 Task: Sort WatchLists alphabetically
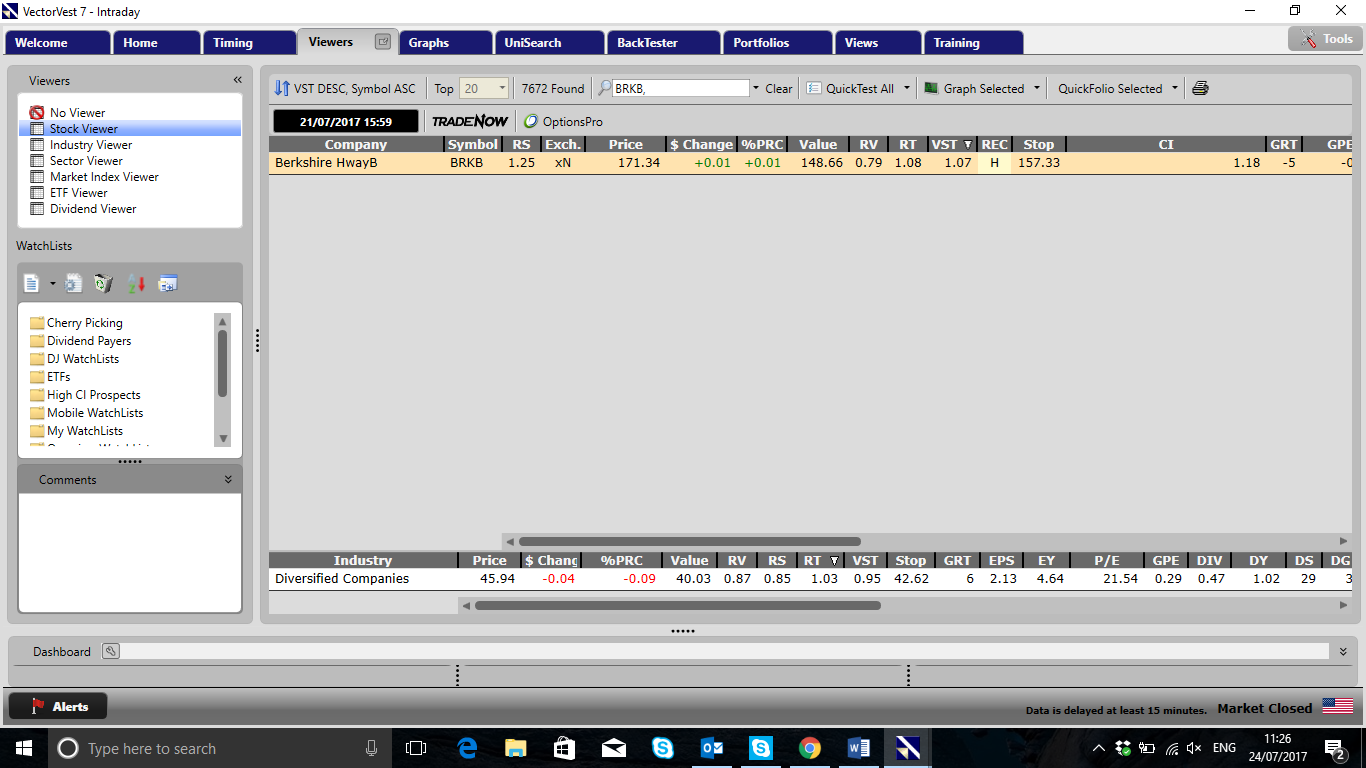tap(136, 283)
